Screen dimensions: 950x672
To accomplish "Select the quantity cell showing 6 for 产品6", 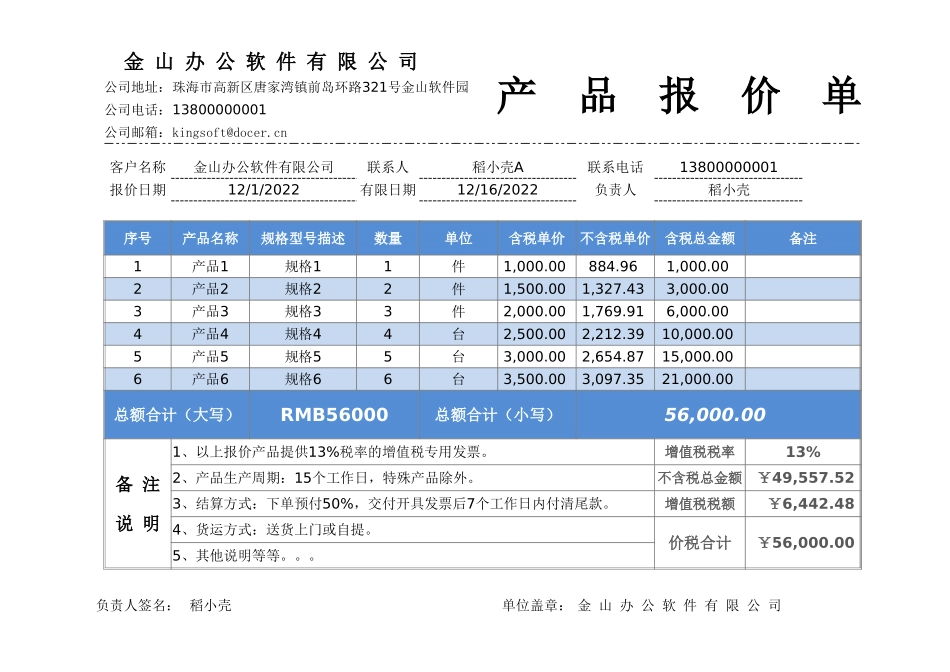I will click(x=388, y=378).
